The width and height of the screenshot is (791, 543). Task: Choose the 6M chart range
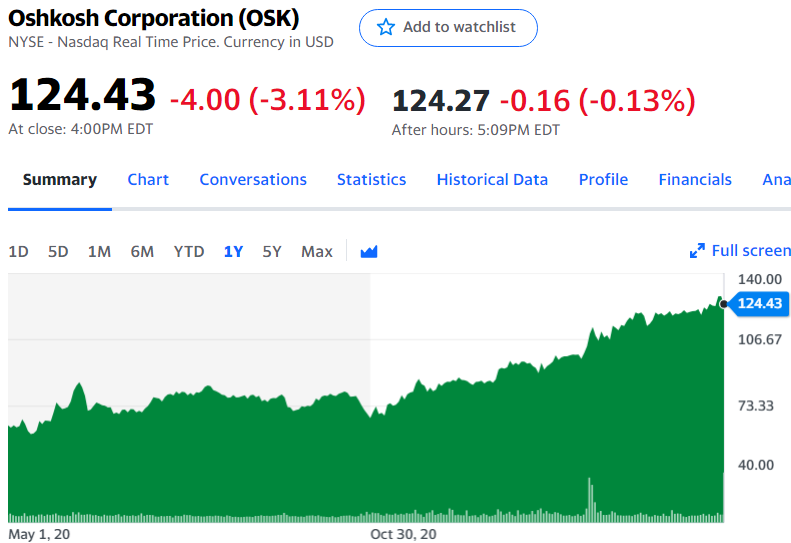tap(142, 251)
